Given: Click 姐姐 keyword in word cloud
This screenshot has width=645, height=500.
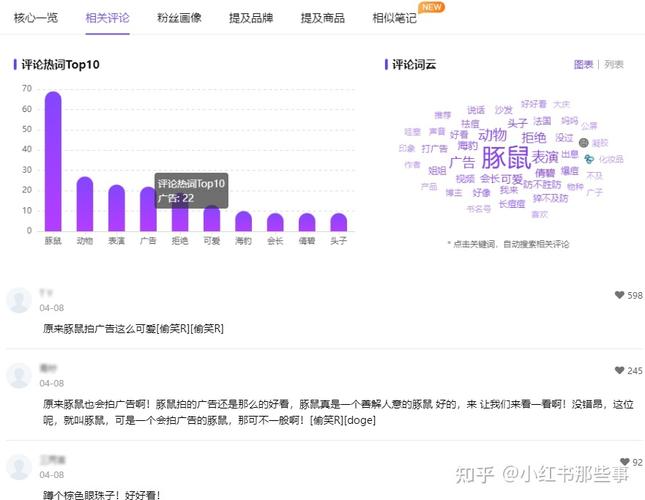Looking at the screenshot, I should pyautogui.click(x=437, y=171).
